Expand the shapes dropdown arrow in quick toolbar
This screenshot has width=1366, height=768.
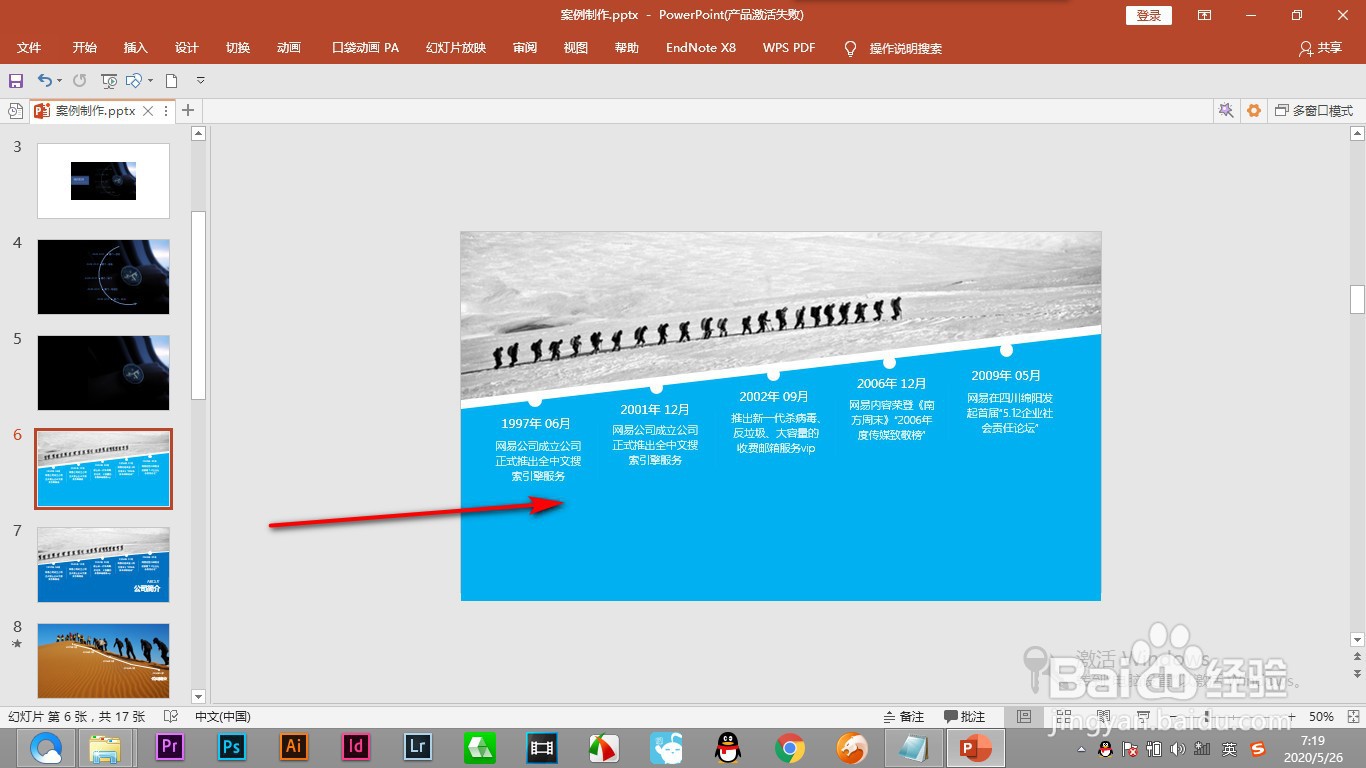(150, 81)
